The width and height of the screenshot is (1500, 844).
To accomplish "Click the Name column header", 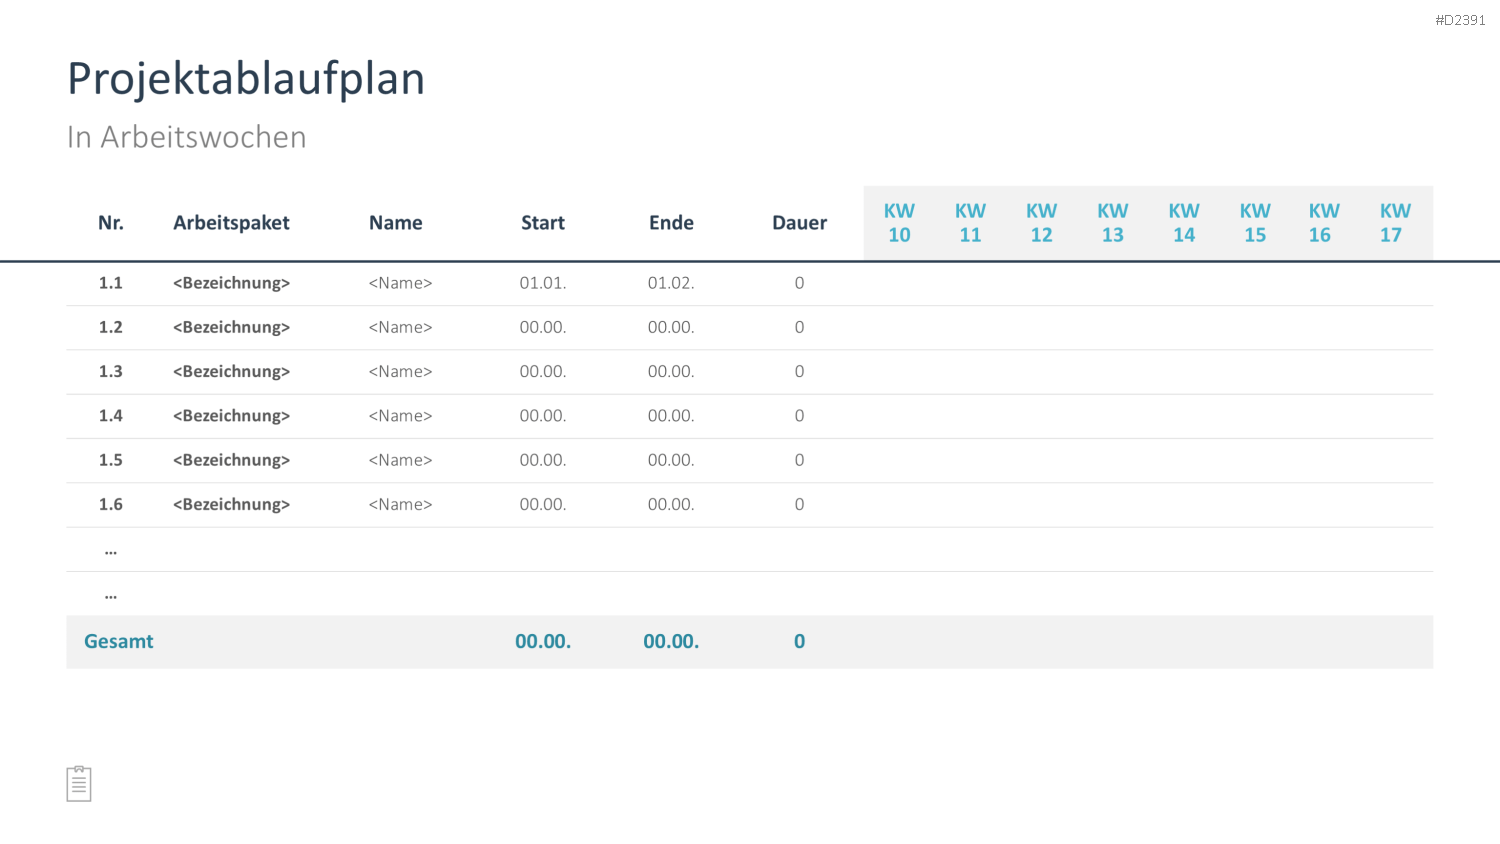I will click(396, 223).
